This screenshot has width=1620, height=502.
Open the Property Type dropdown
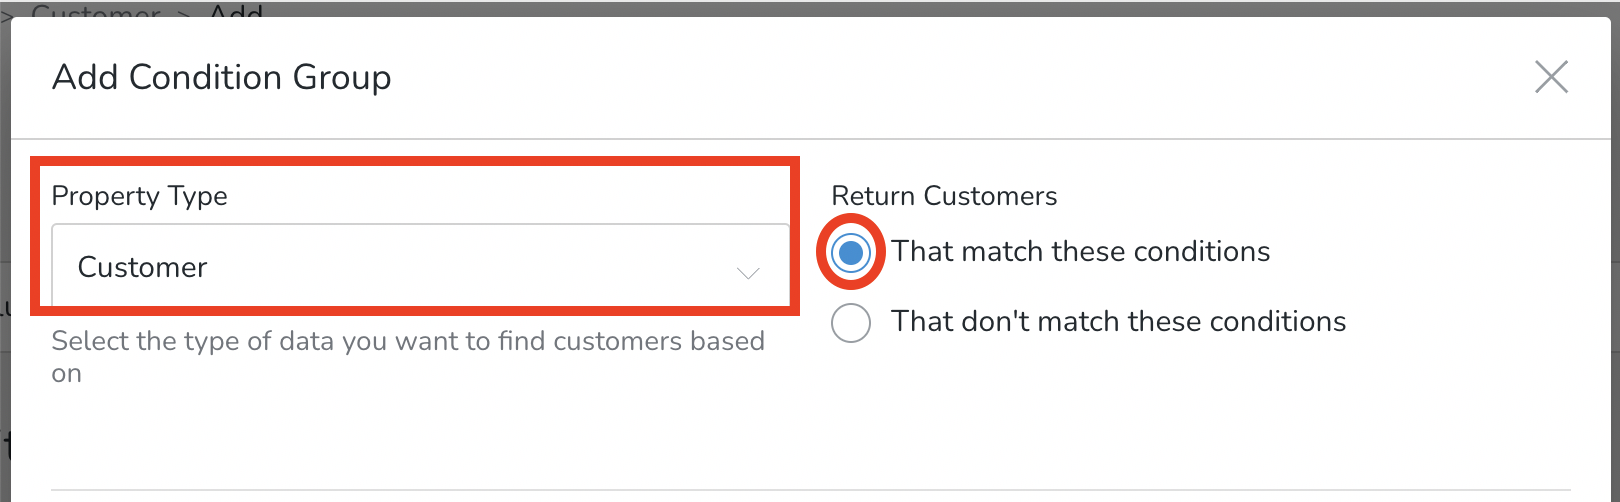[420, 267]
